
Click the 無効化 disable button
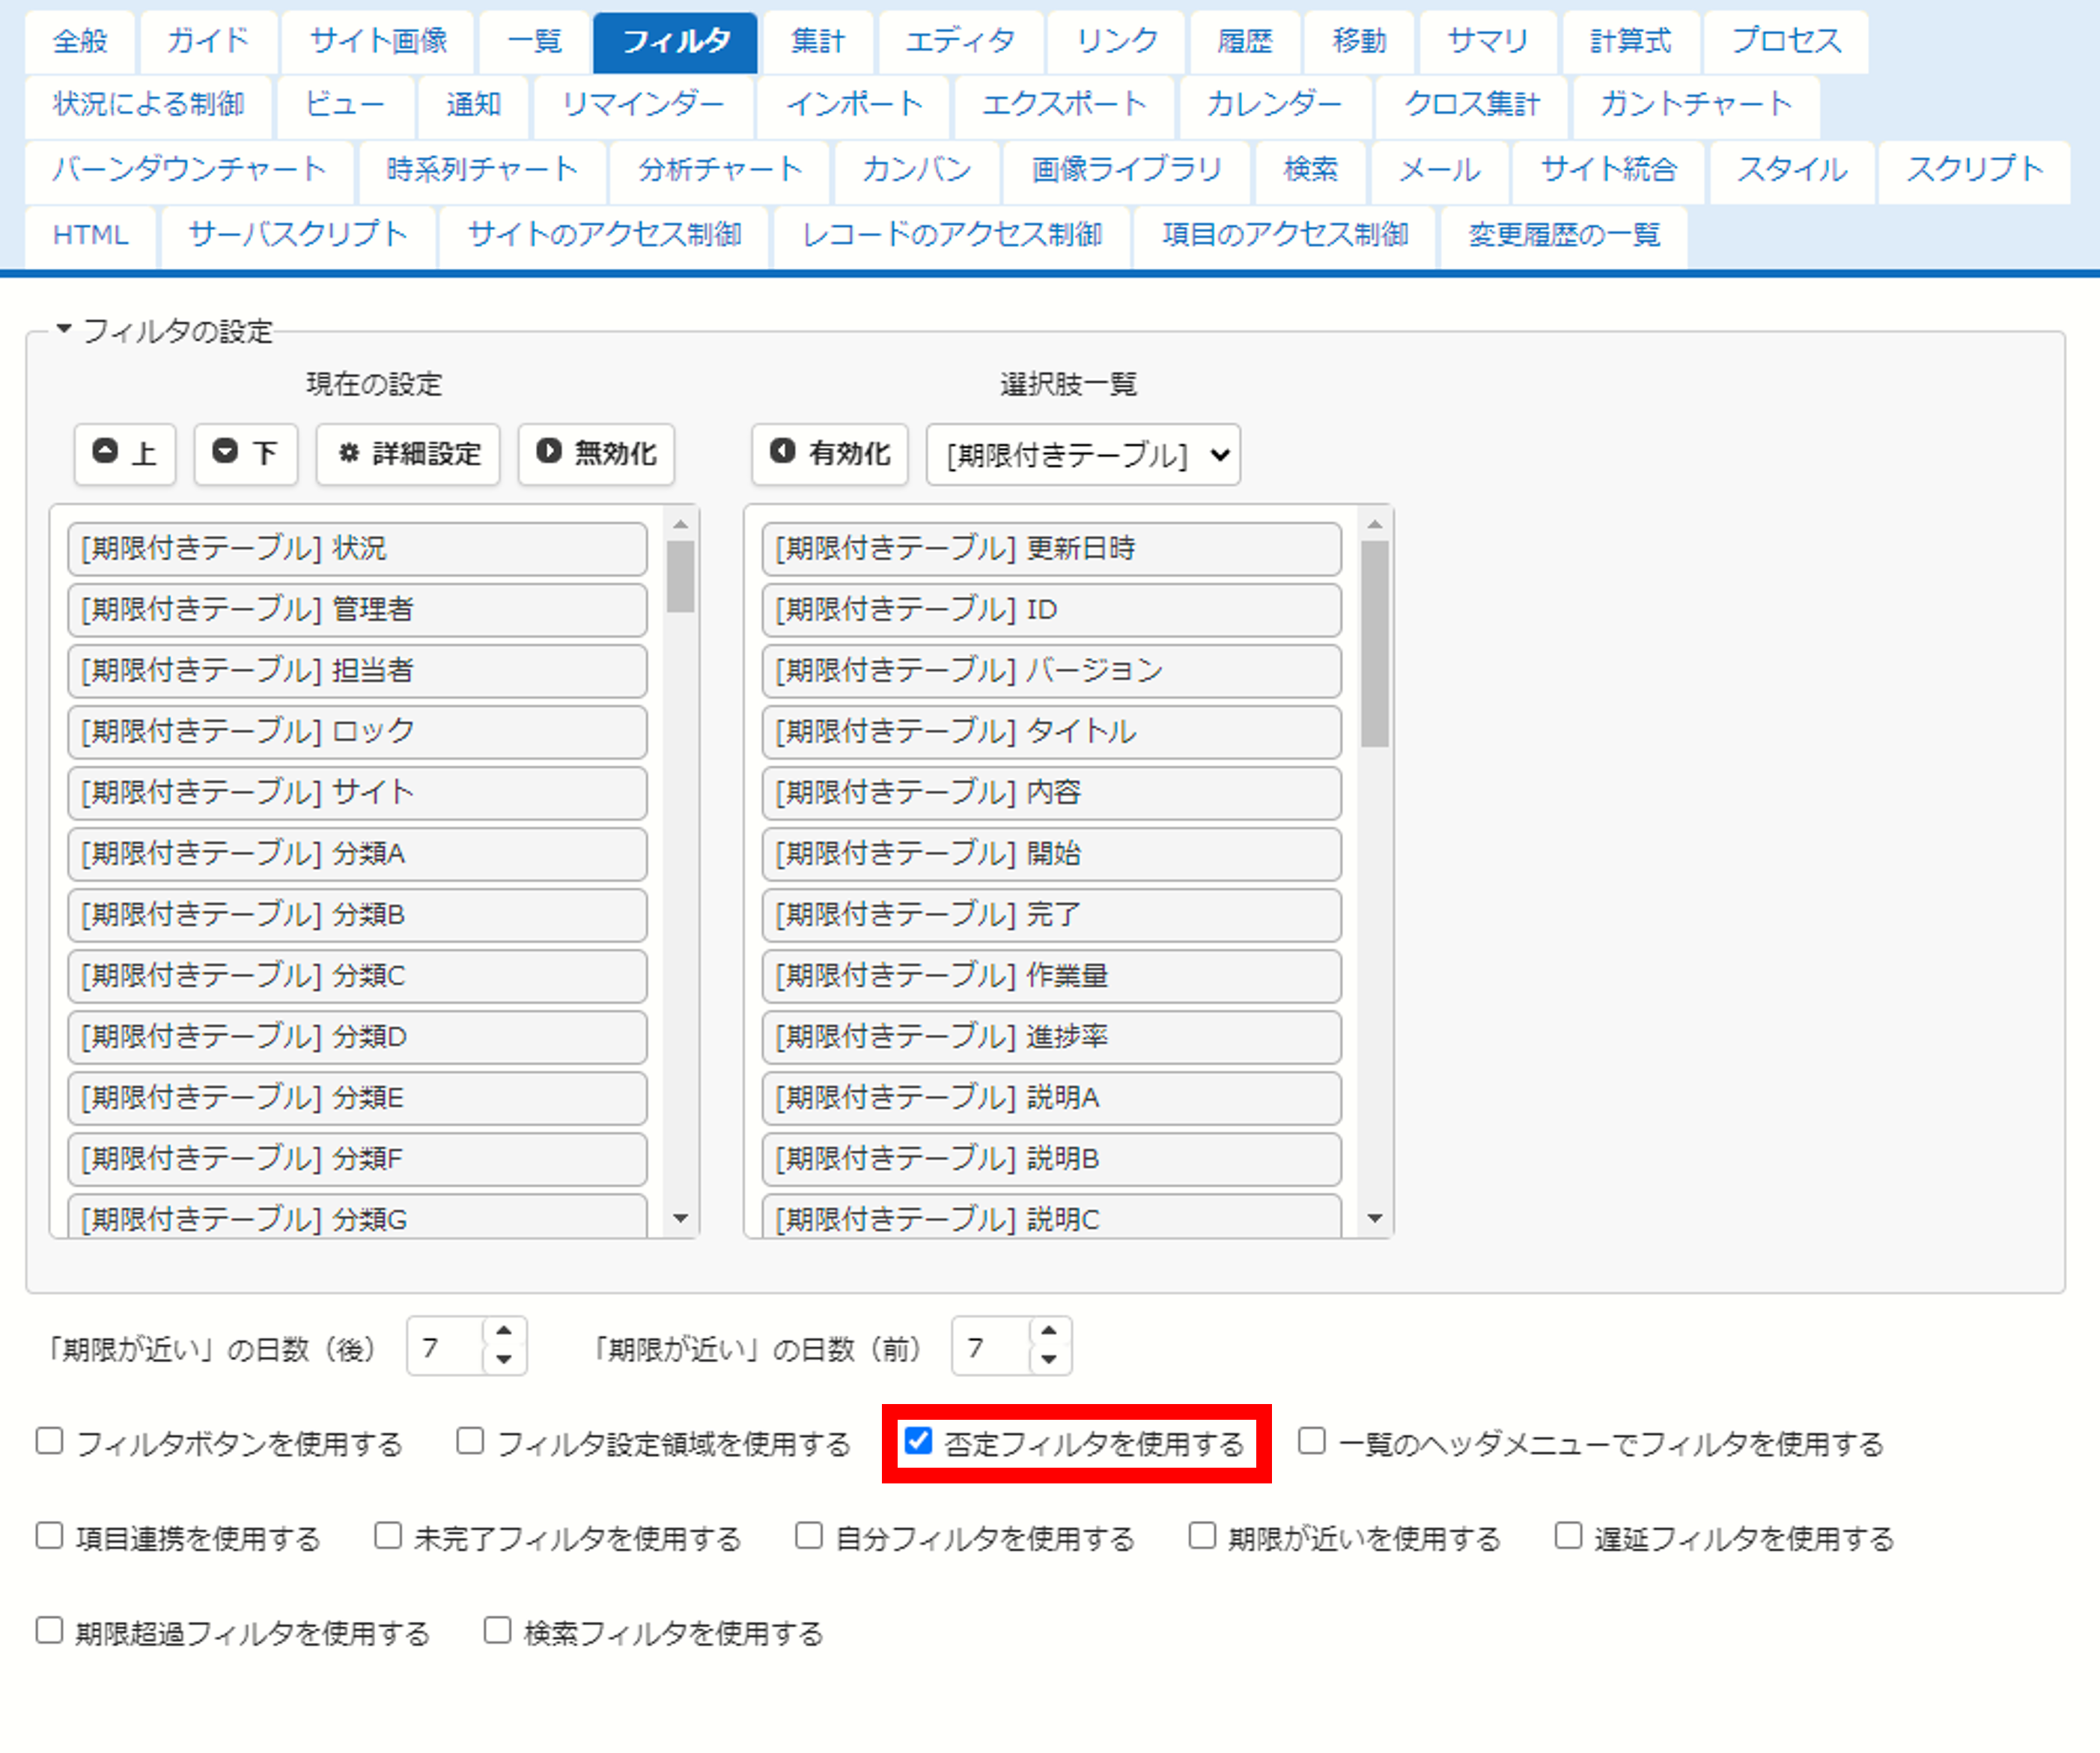[596, 454]
